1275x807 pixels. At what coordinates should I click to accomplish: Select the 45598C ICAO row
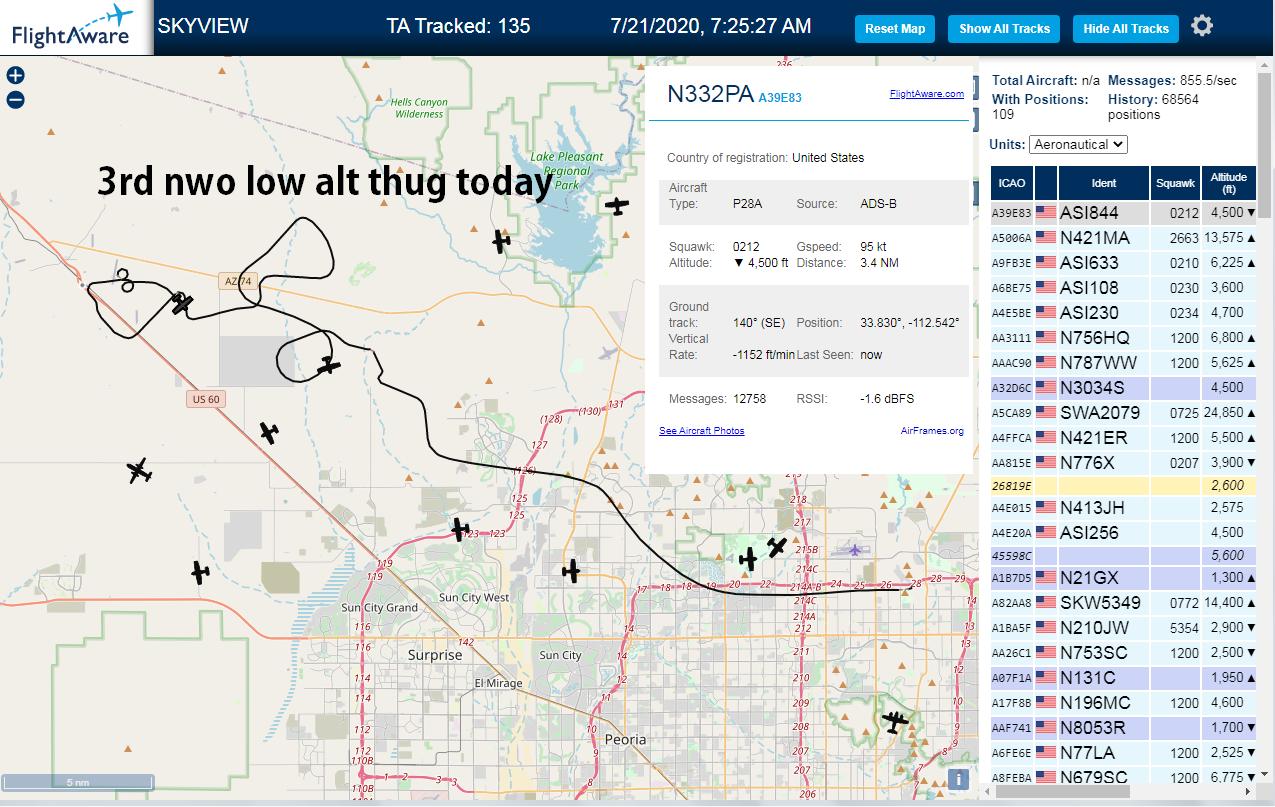click(1123, 555)
